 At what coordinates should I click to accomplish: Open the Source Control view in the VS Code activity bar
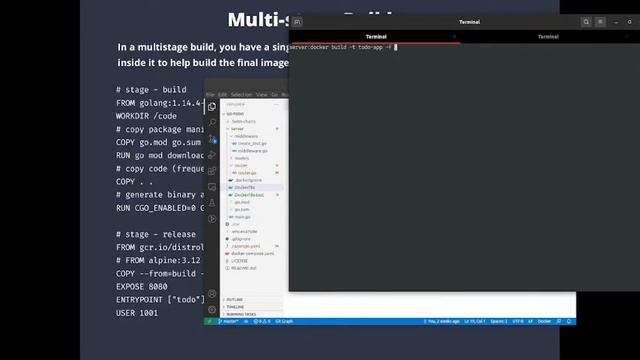(212, 139)
